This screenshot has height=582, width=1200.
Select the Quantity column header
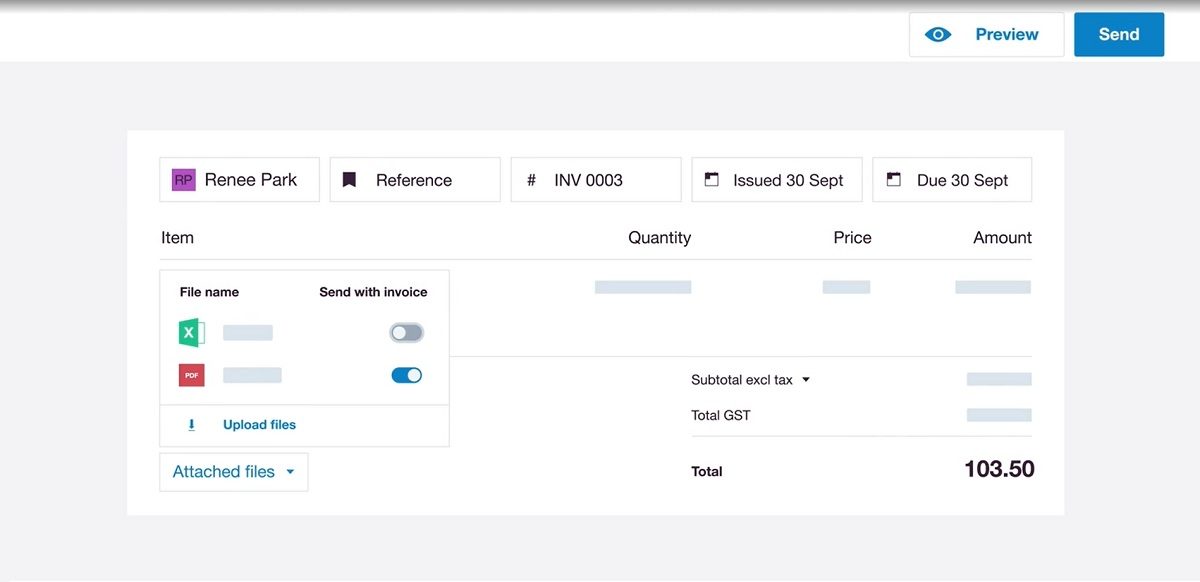pos(659,237)
